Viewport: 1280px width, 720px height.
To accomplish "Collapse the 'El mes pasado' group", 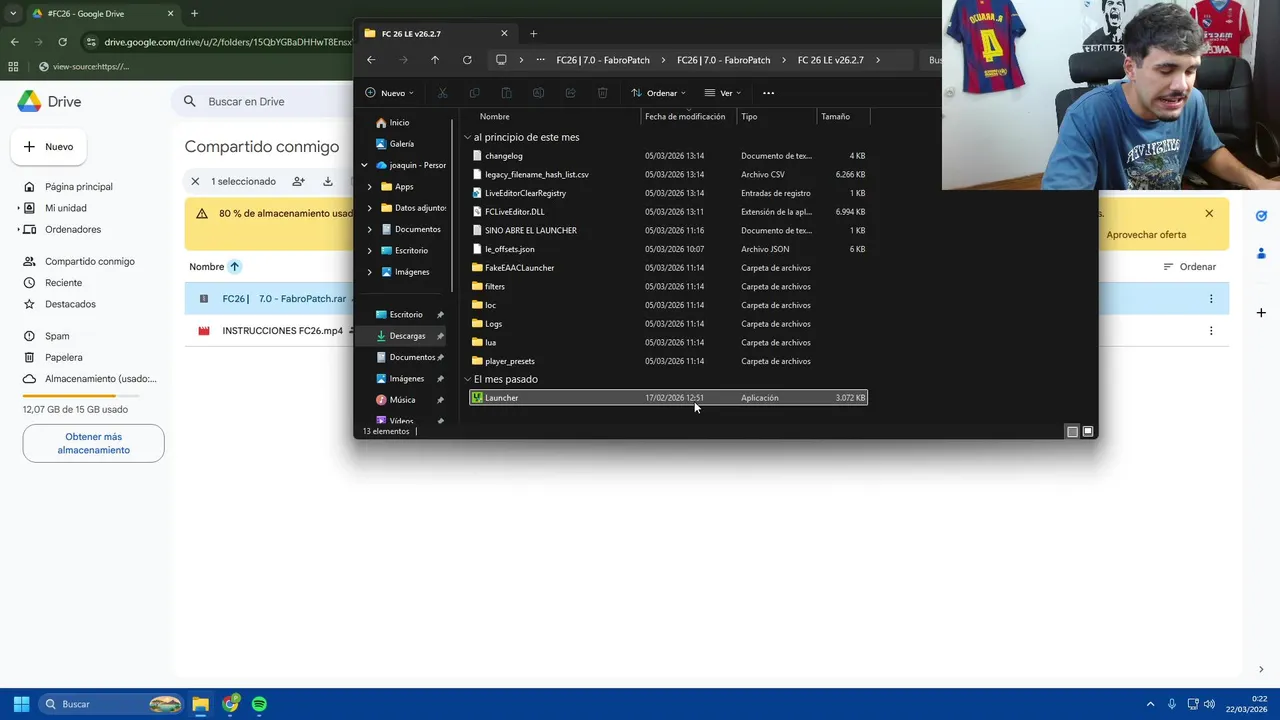I will tap(467, 379).
